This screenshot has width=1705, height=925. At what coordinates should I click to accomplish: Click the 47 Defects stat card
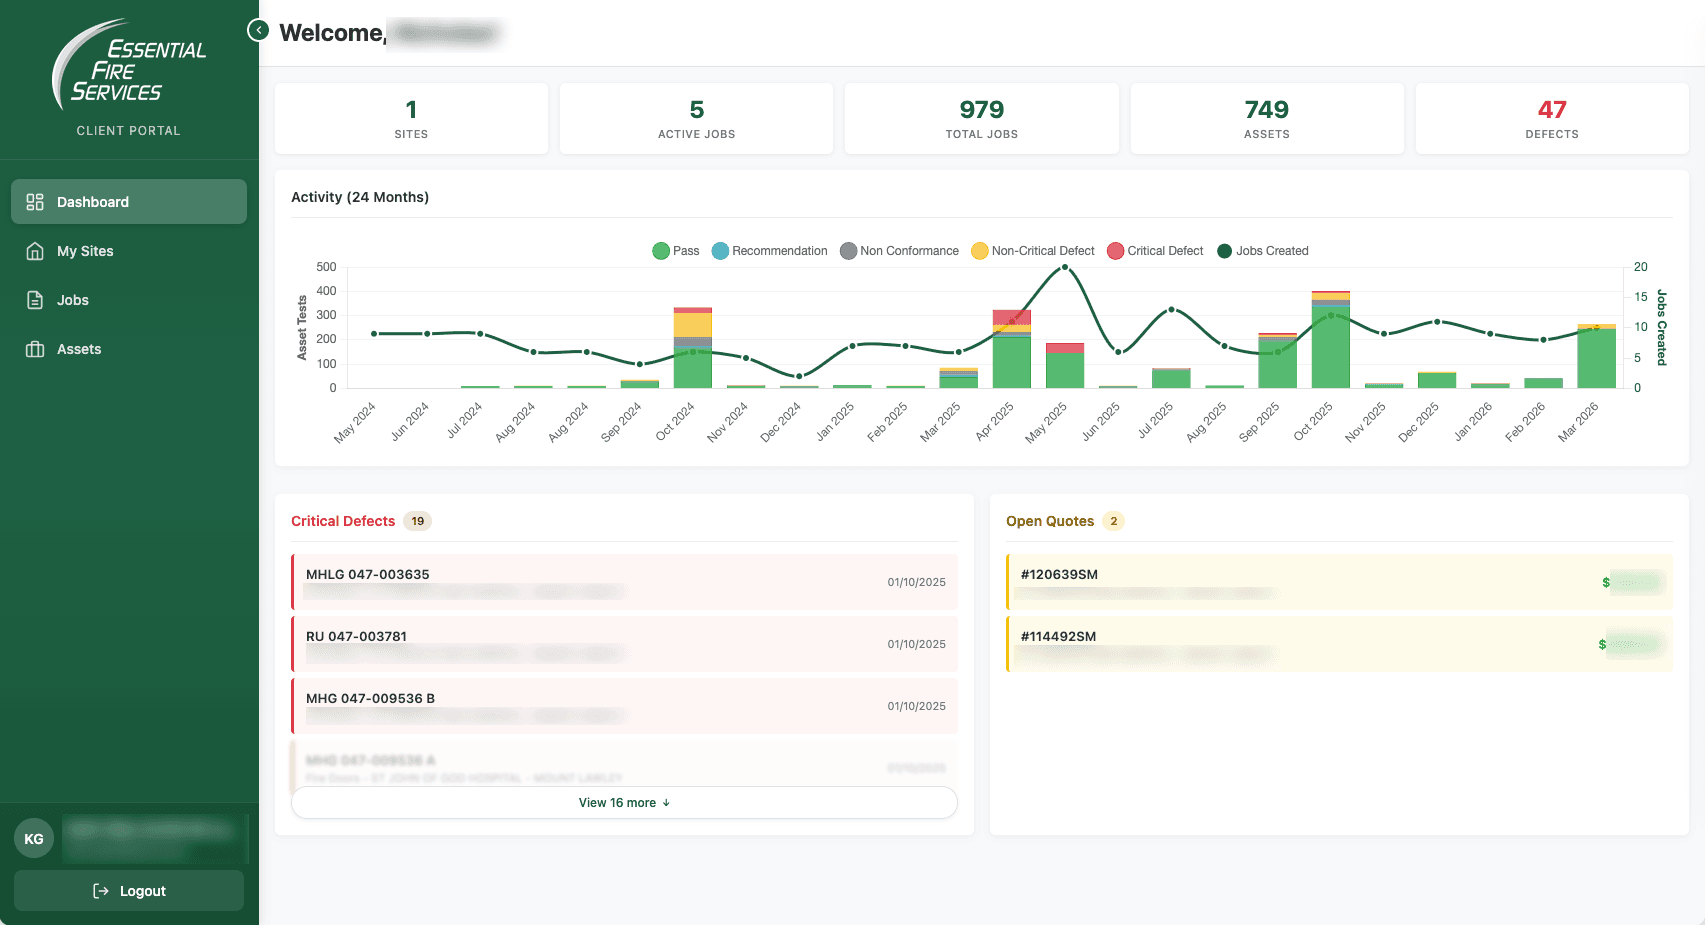click(x=1551, y=118)
